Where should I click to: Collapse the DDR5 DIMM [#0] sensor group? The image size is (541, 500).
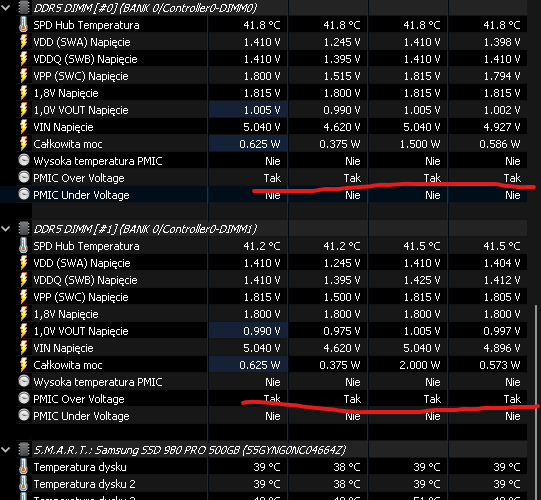(x=6, y=8)
